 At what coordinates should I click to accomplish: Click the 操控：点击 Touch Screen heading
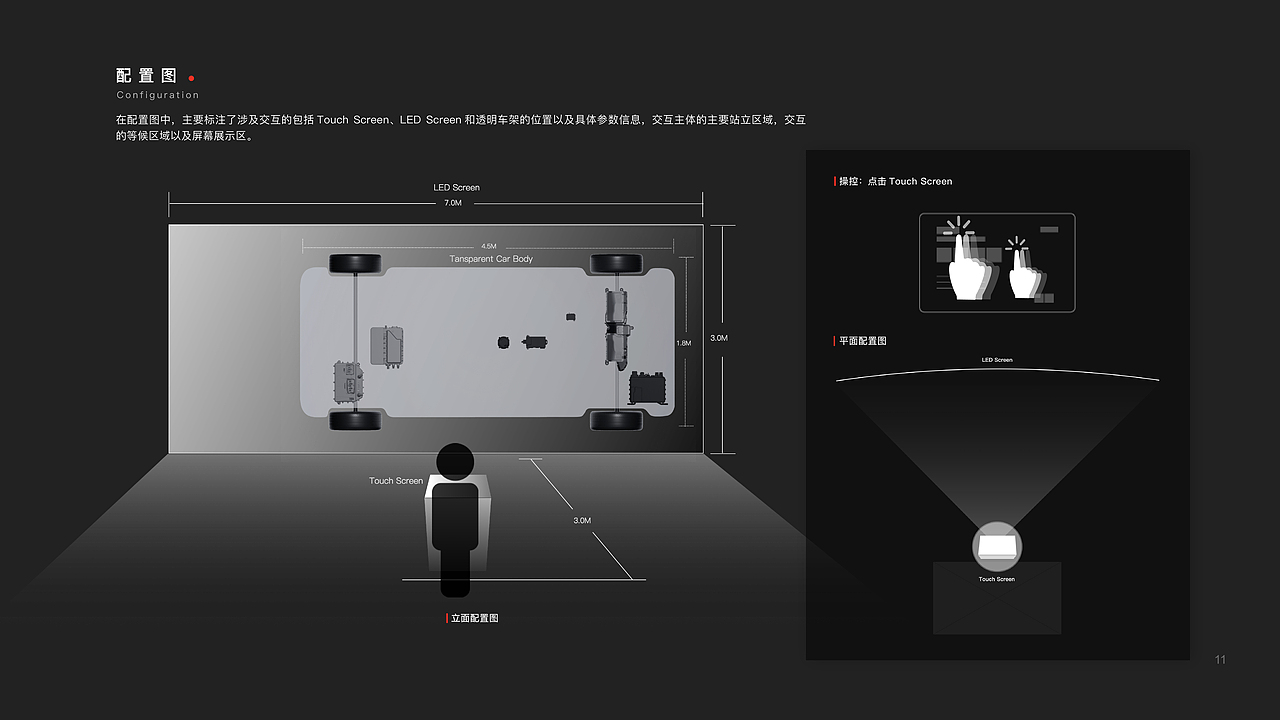click(x=895, y=181)
